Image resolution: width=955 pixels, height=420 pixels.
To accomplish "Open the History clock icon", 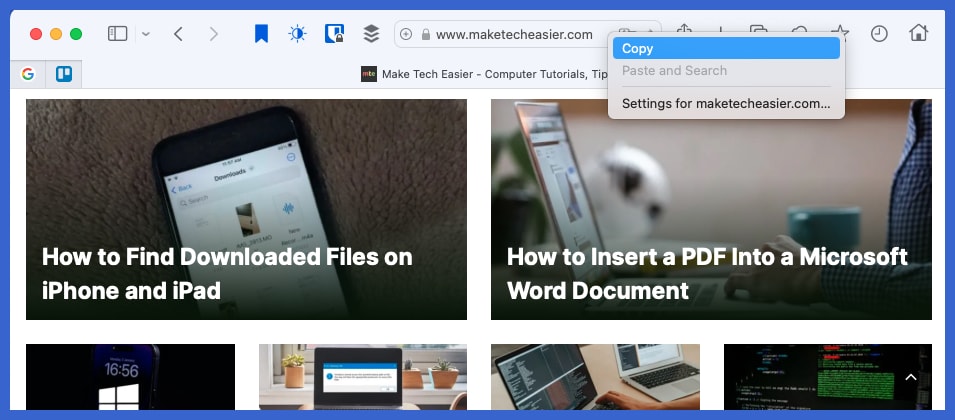I will click(x=879, y=33).
